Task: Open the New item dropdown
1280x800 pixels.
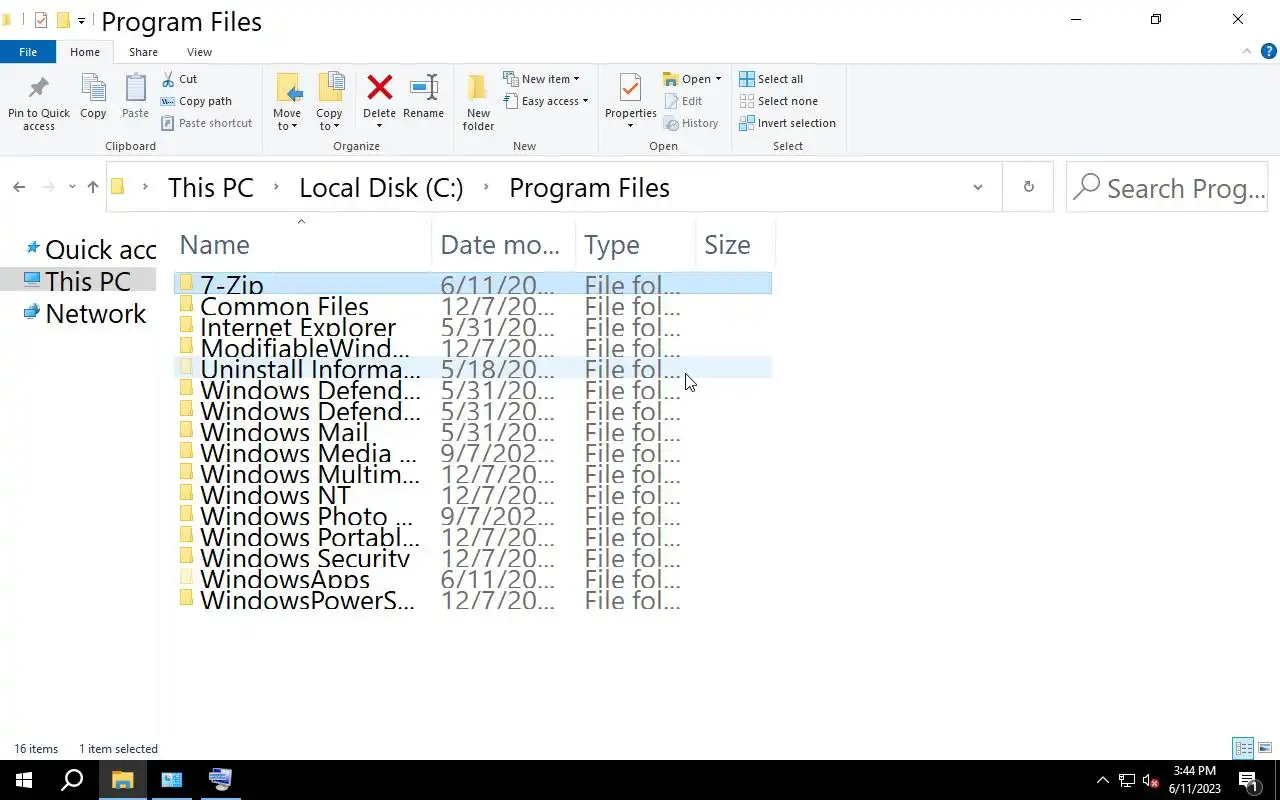Action: coord(541,79)
